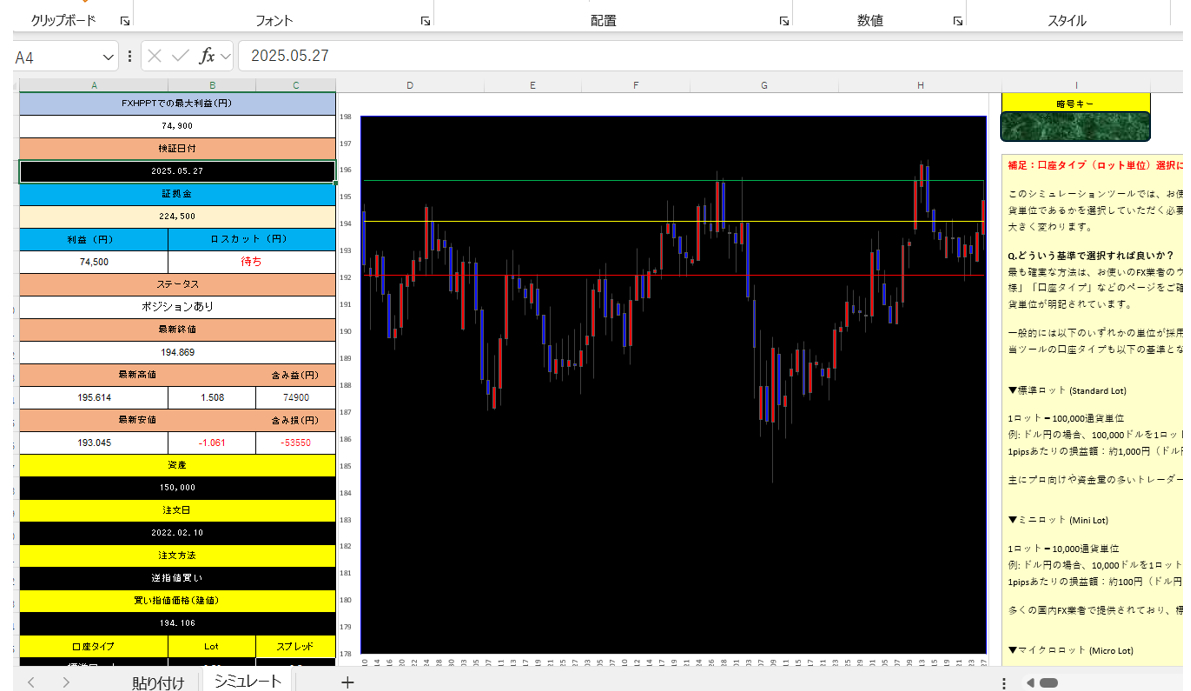Image resolution: width=1191 pixels, height=691 pixels.
Task: Expand the Name Box dropdown
Action: (x=108, y=57)
